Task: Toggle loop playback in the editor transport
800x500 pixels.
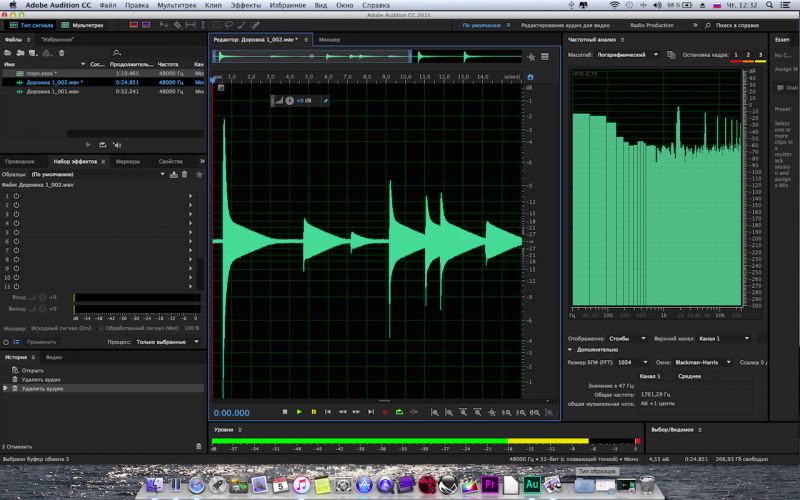Action: coord(399,412)
